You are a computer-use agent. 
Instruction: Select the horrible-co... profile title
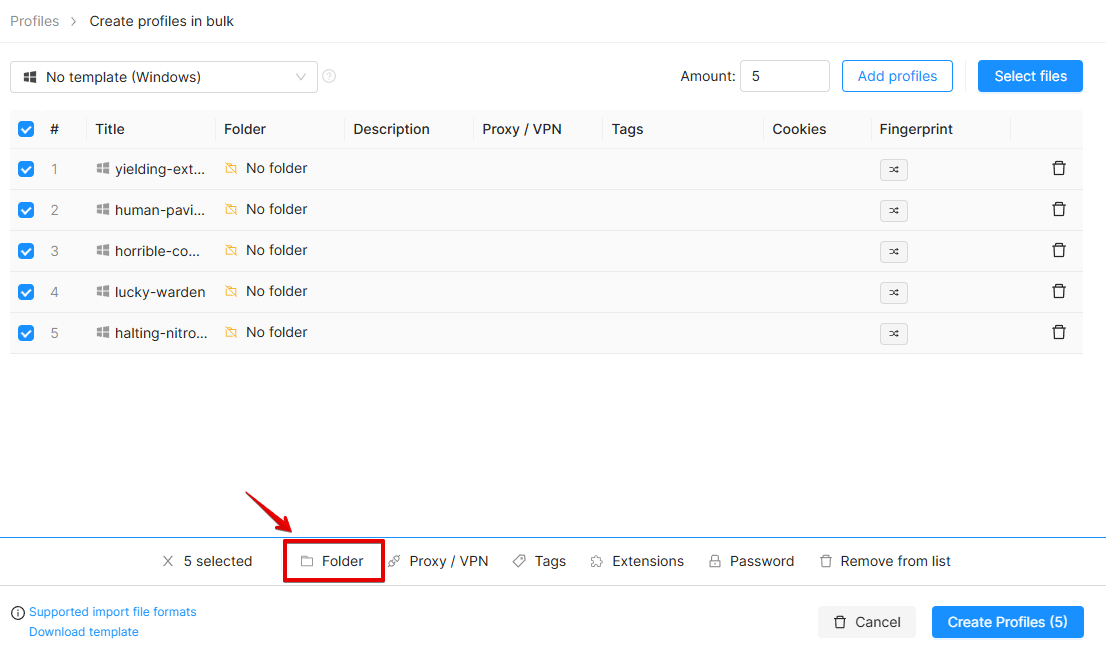click(157, 251)
